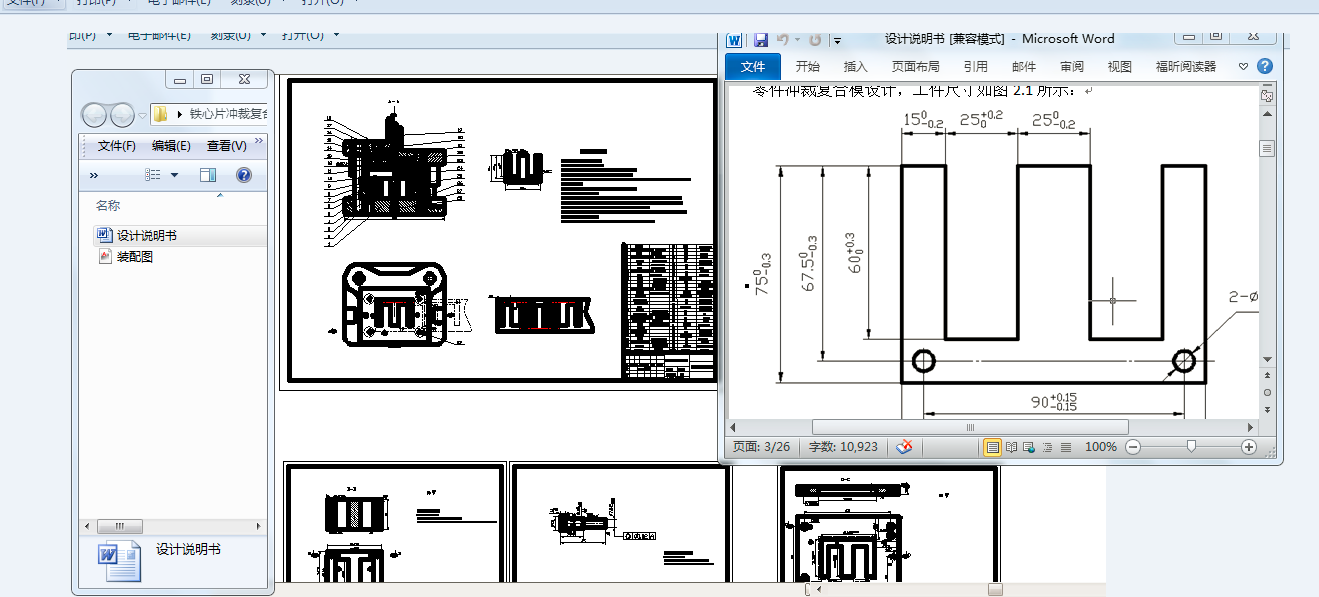Viewport: 1319px width, 597px height.
Task: Open the view options dropdown arrow
Action: pos(174,175)
